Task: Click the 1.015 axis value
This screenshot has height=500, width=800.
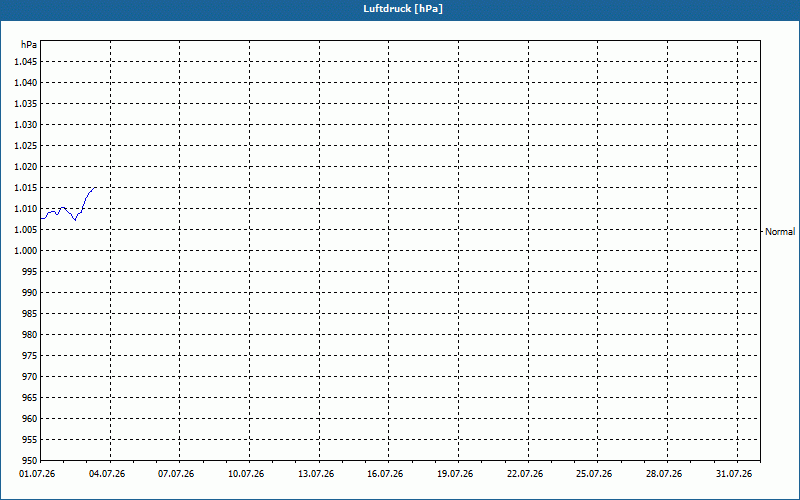Action: pos(26,188)
